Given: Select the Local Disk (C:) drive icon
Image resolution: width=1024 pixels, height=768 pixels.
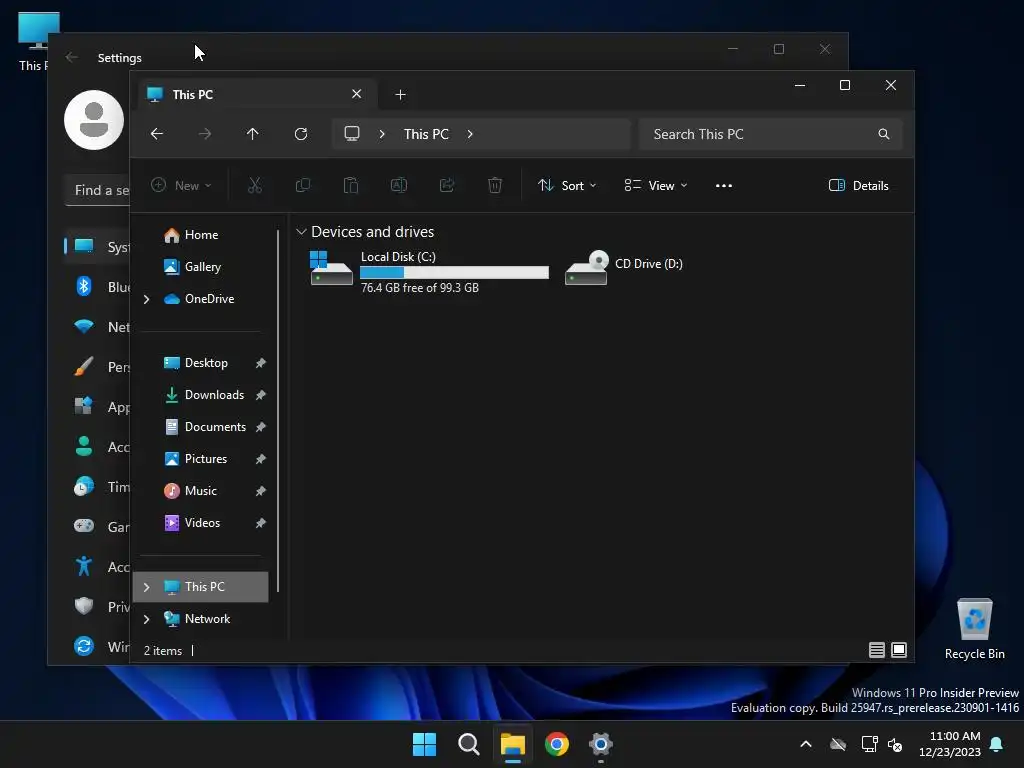Looking at the screenshot, I should pos(331,268).
